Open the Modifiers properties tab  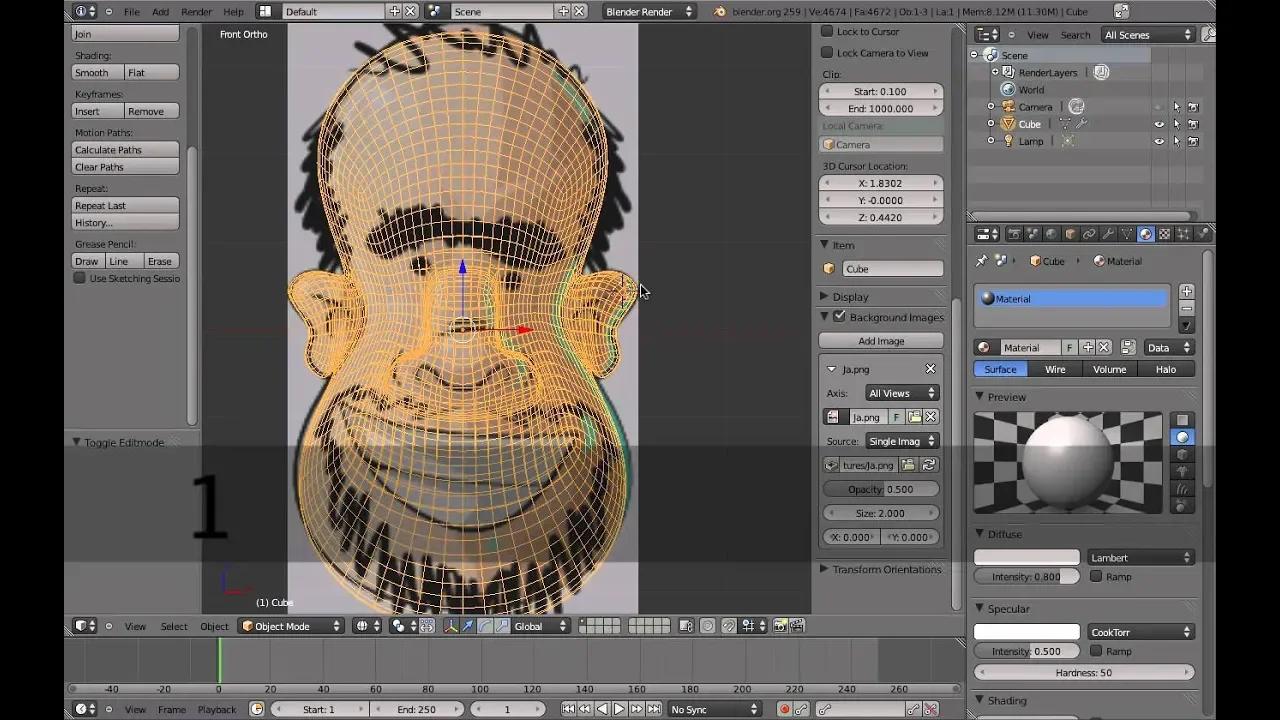1108,233
